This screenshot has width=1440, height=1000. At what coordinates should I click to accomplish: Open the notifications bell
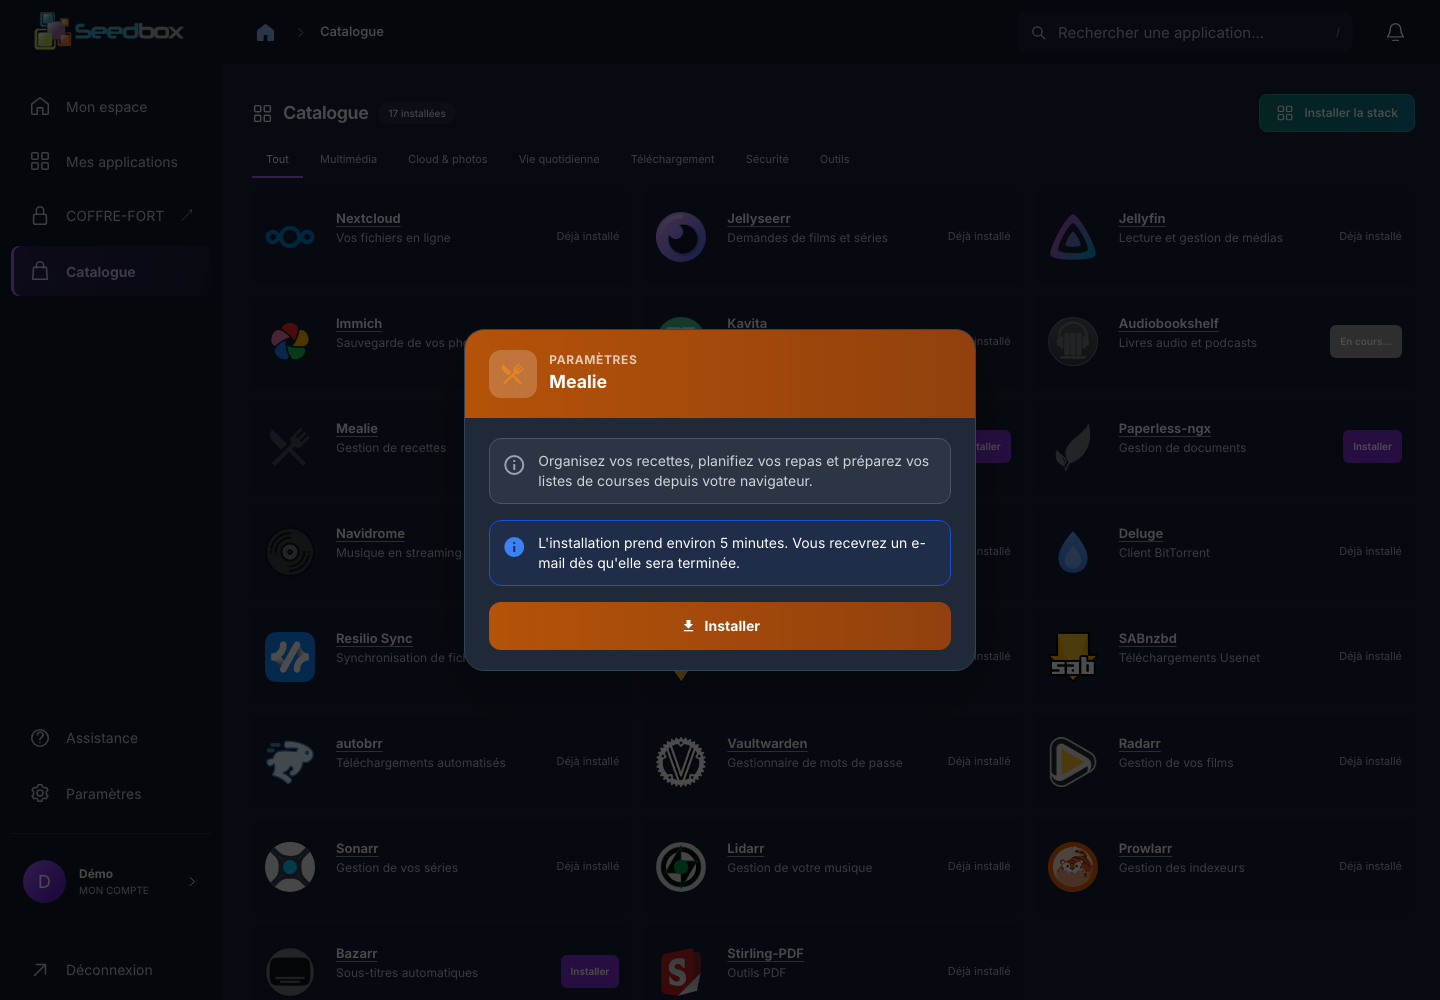coord(1395,33)
